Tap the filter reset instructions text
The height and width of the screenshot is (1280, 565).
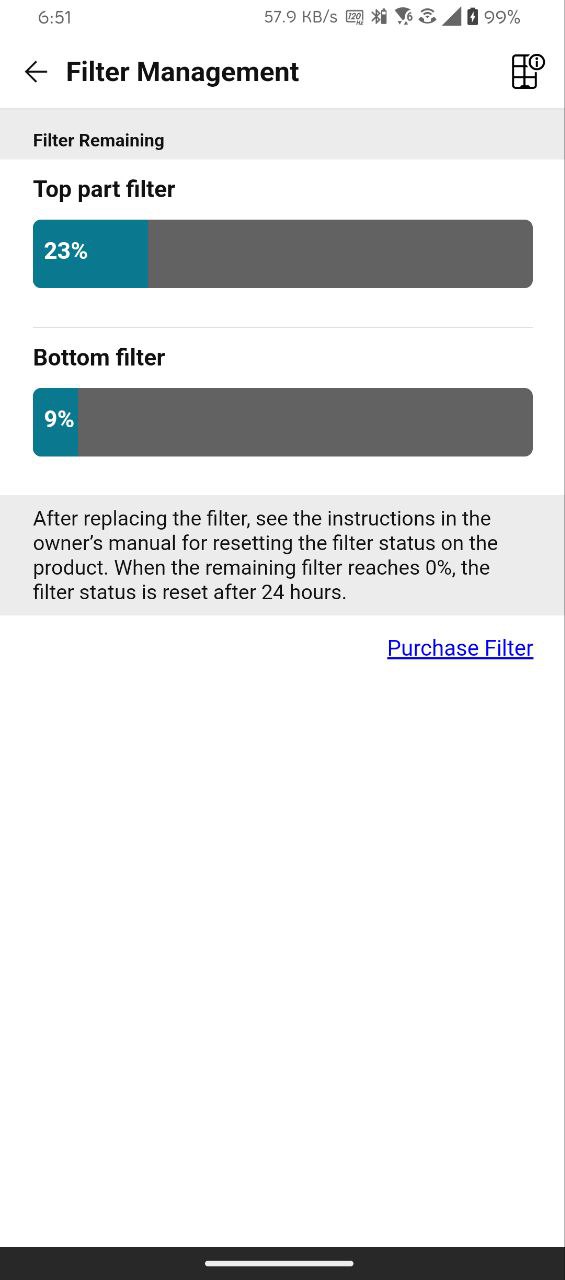point(266,555)
